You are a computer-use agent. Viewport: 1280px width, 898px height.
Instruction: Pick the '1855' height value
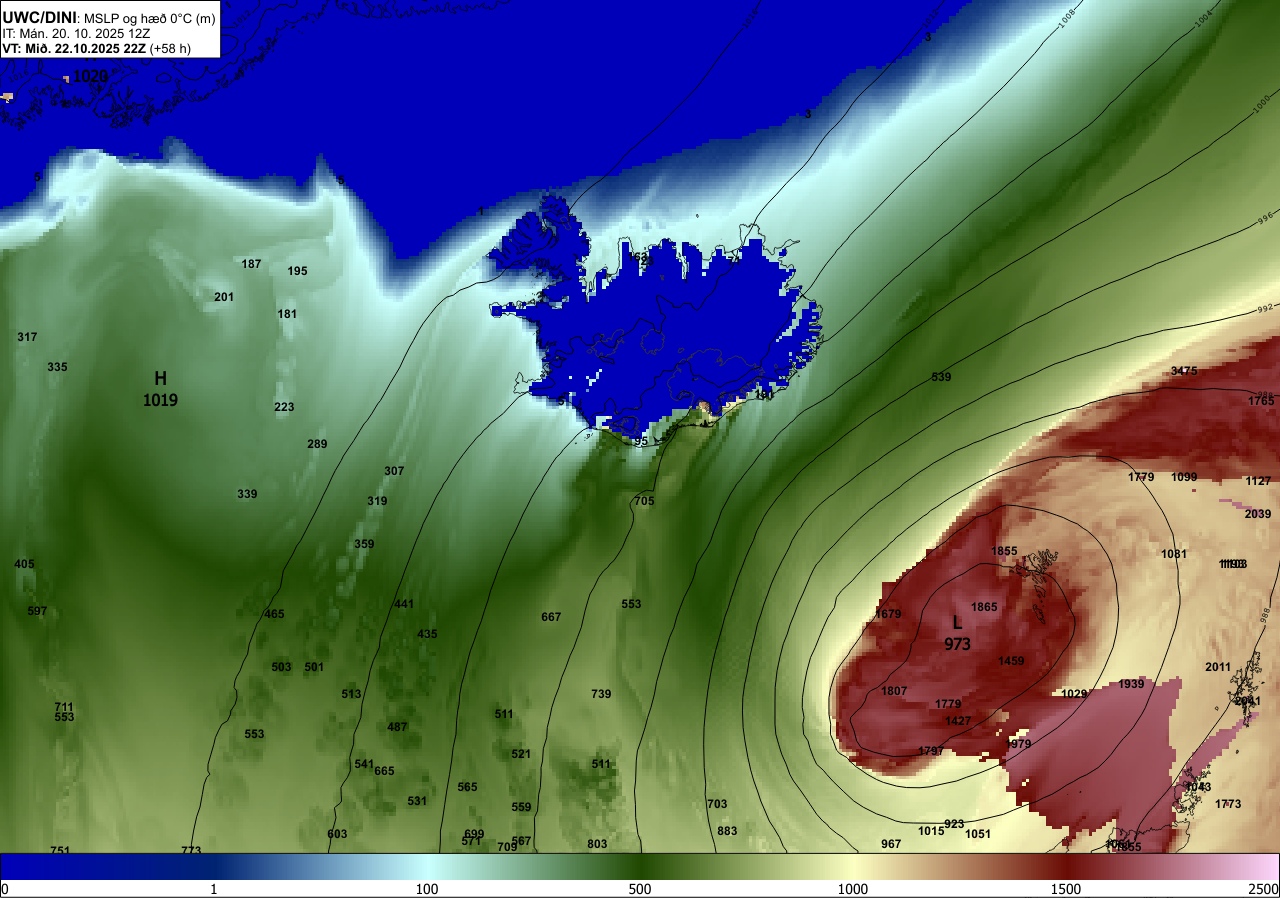click(1004, 551)
